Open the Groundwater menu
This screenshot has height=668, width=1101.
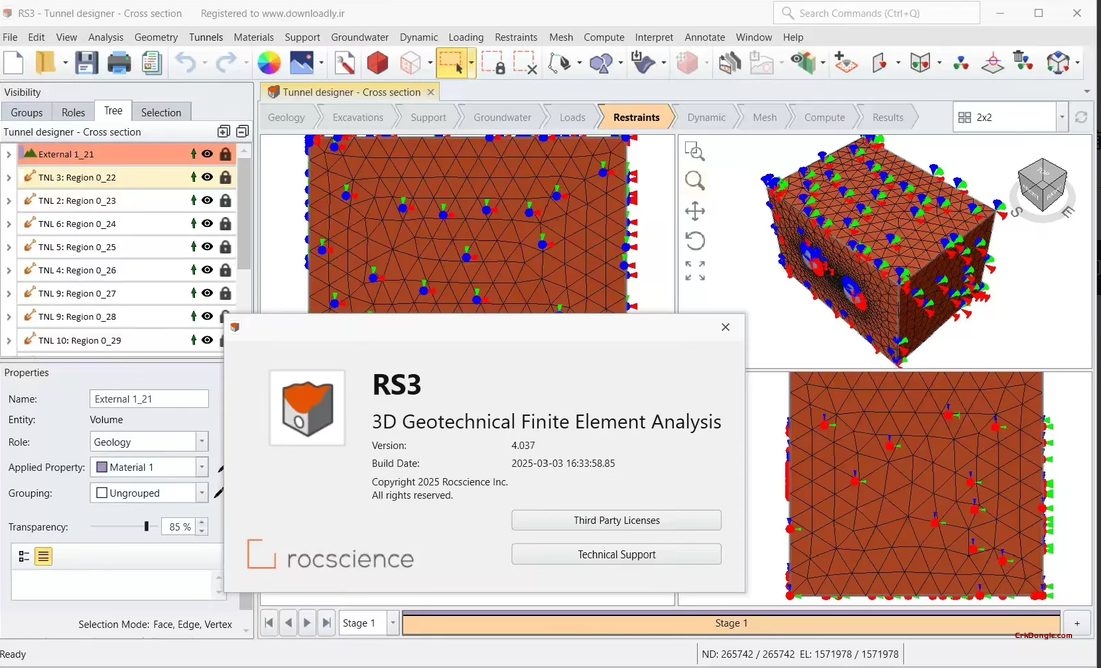360,37
